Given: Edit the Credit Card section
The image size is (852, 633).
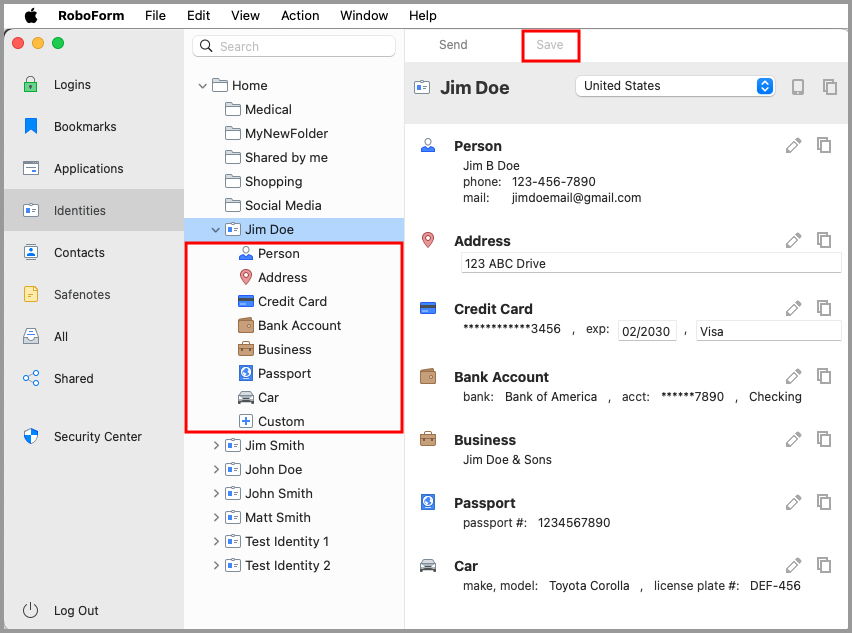Looking at the screenshot, I should [793, 309].
